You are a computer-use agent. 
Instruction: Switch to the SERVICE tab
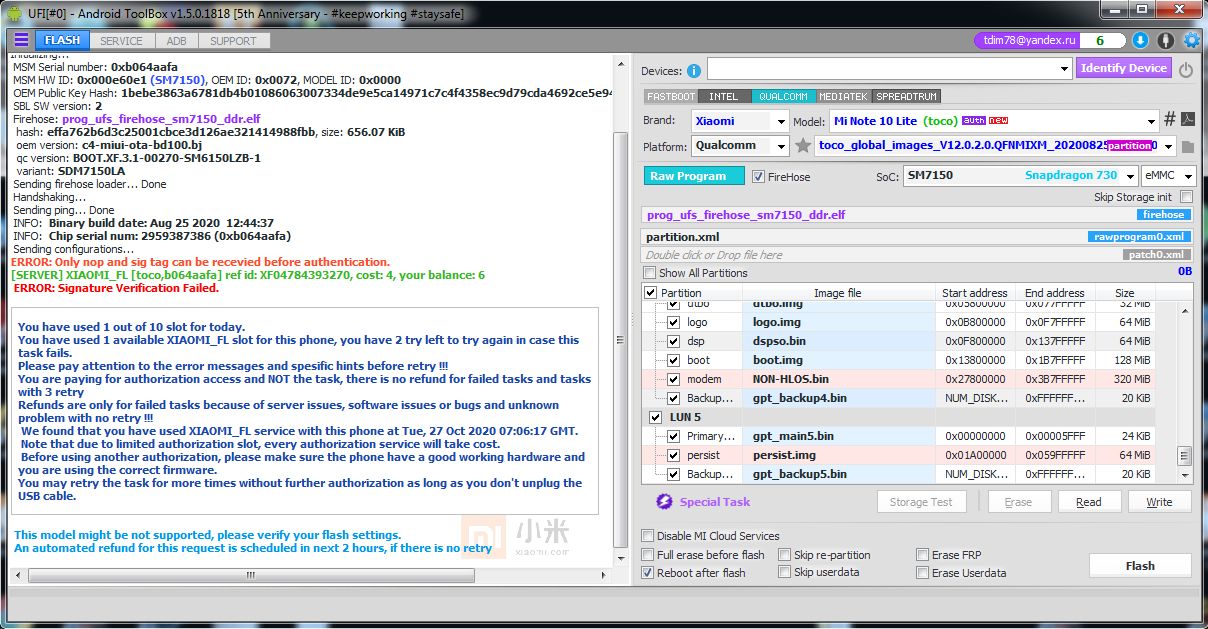(121, 41)
